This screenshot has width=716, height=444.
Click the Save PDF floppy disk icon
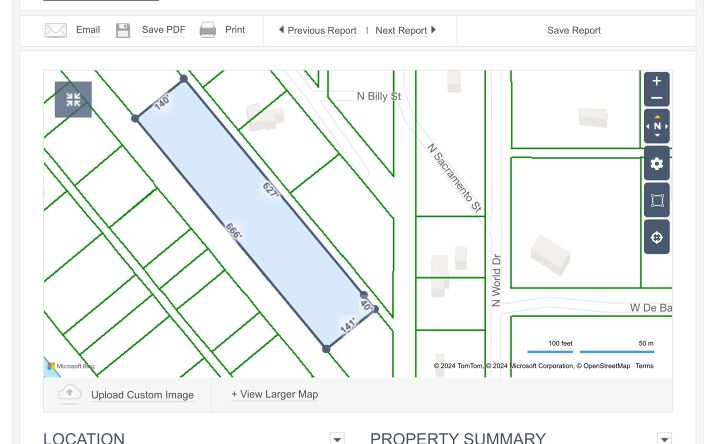pos(123,30)
